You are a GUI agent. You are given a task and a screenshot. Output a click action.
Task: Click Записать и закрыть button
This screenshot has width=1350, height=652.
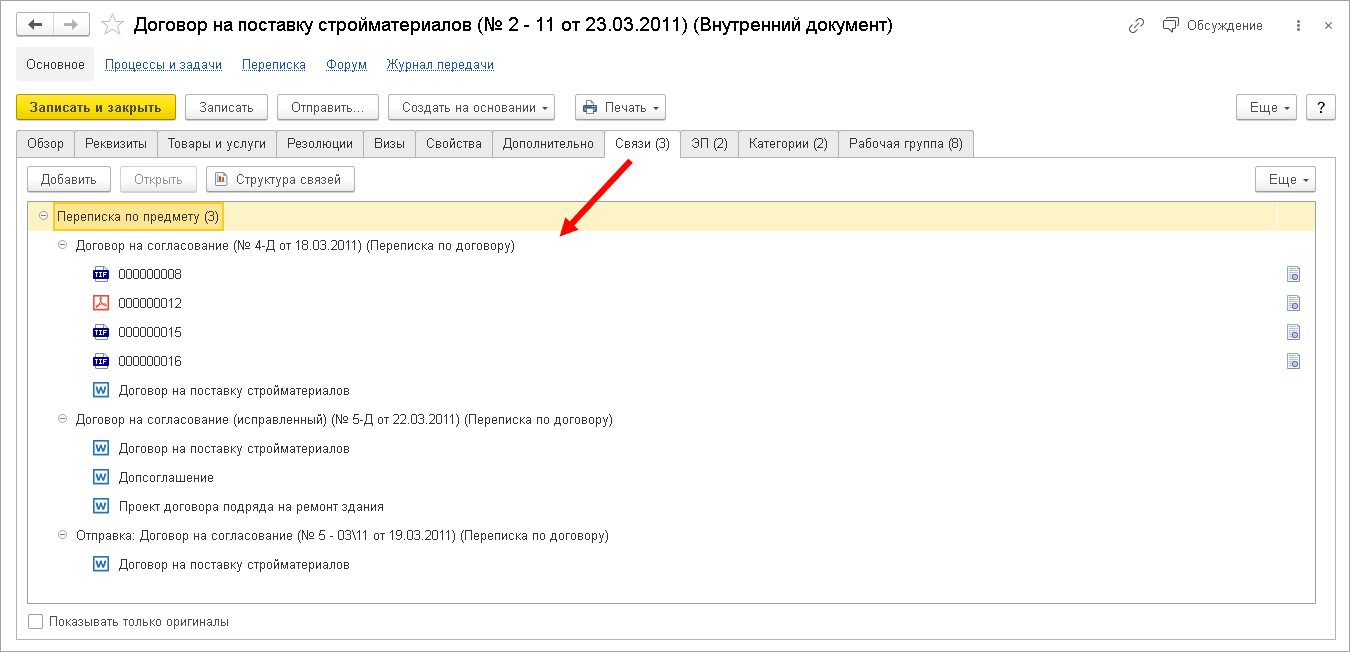(95, 107)
